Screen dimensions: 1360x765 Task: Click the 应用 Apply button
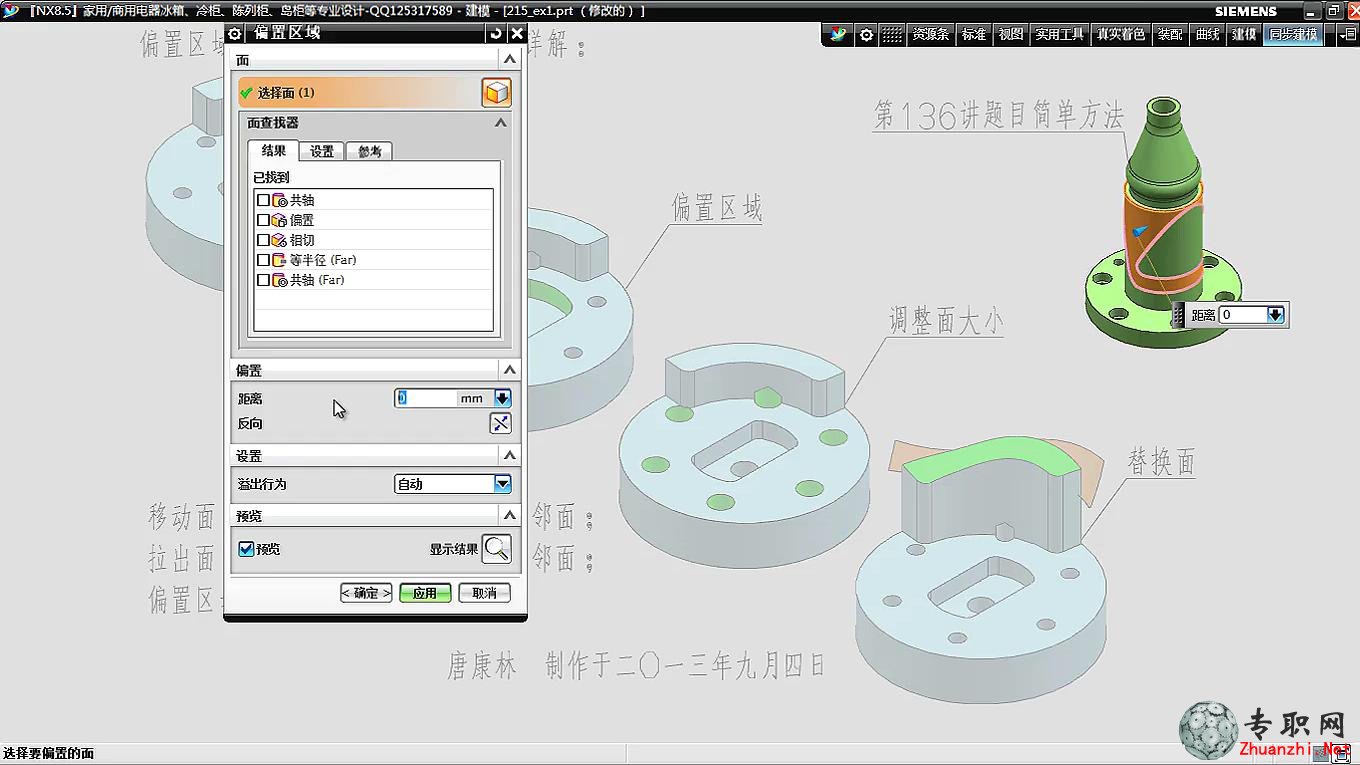(425, 593)
